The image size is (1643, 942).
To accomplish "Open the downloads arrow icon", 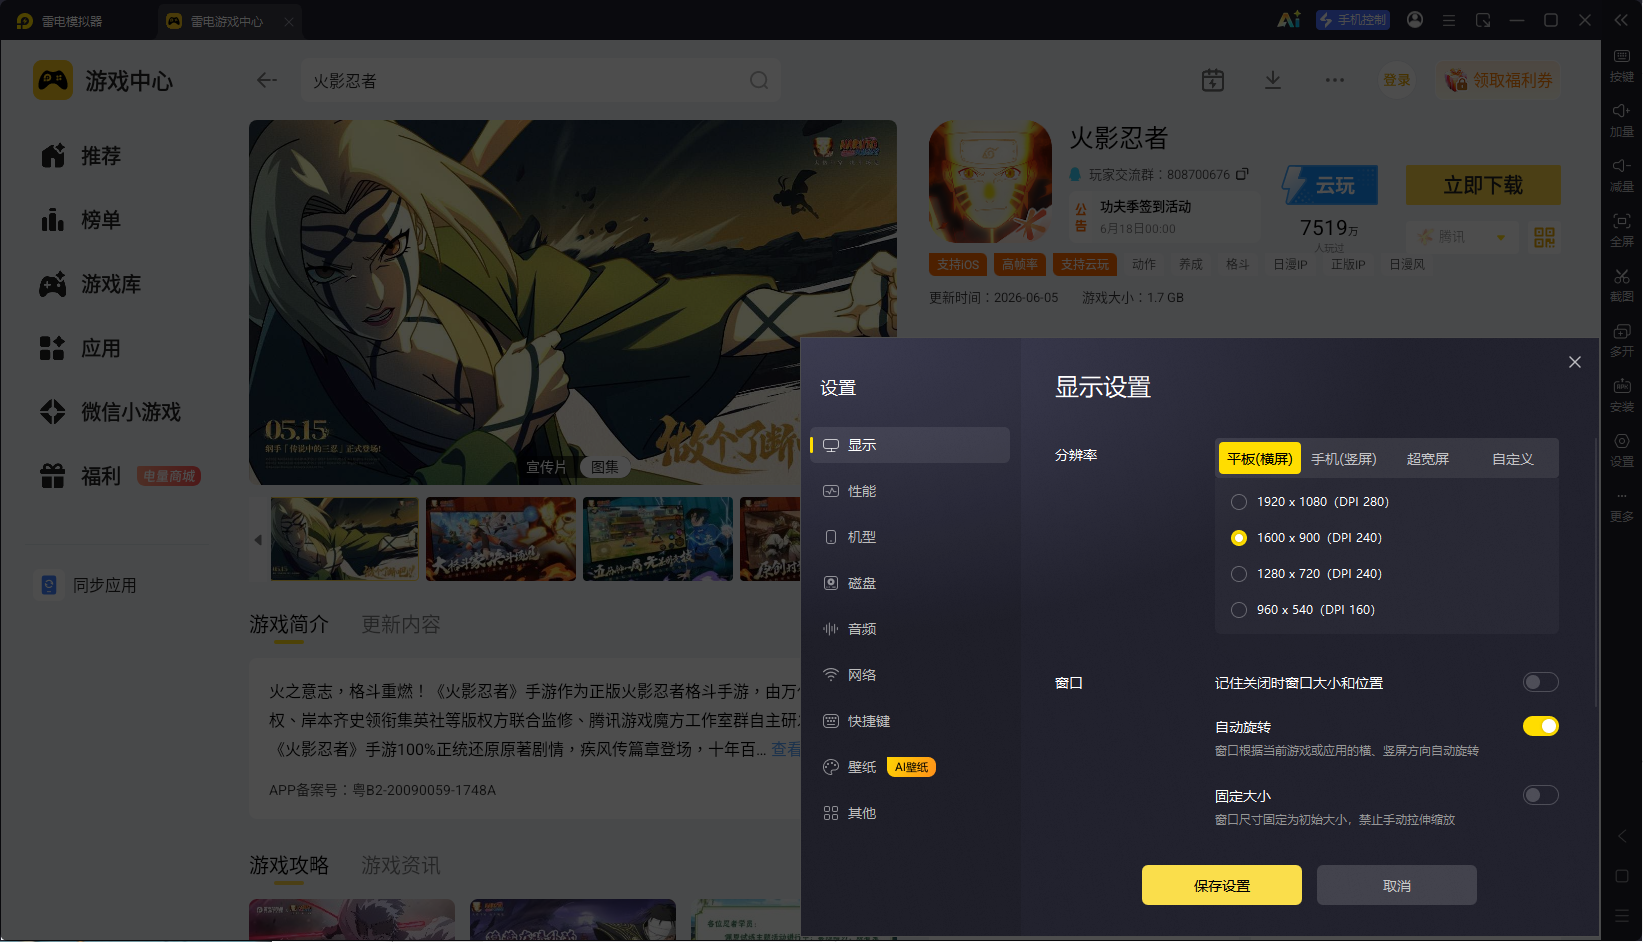I will [1273, 80].
